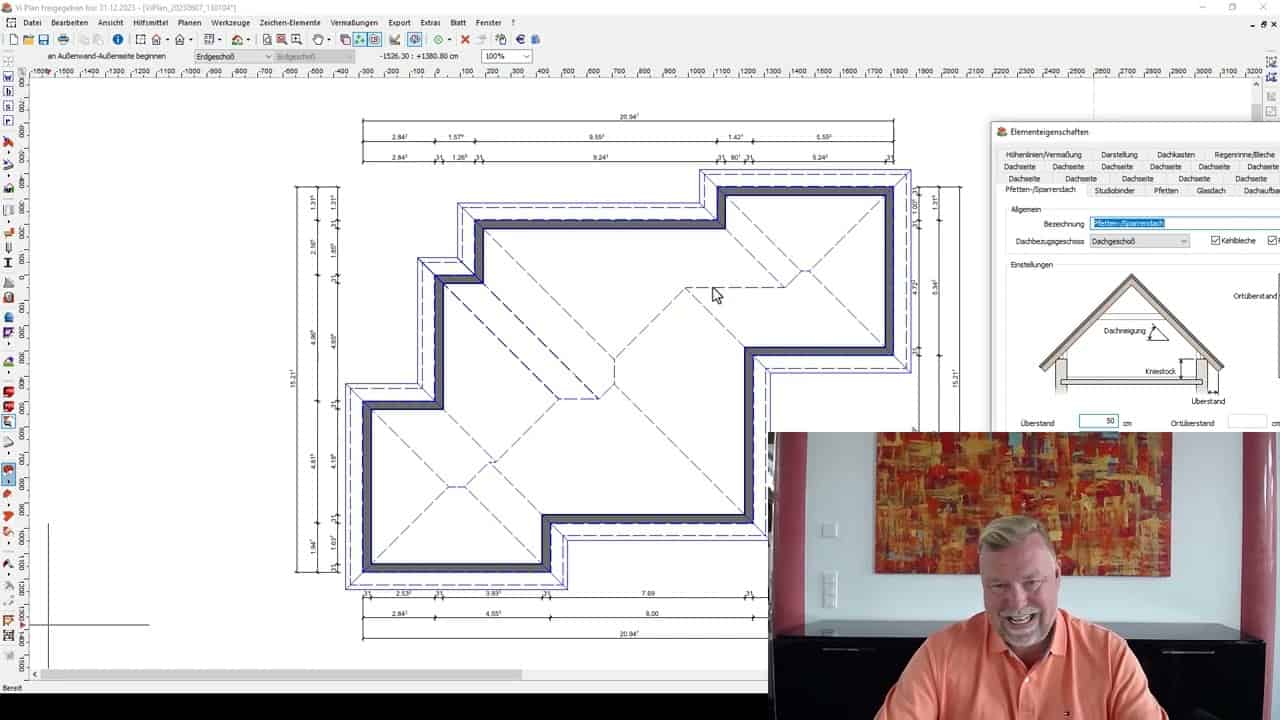This screenshot has height=720, width=1280.
Task: Open the Bearbeiten menu
Action: tap(69, 22)
